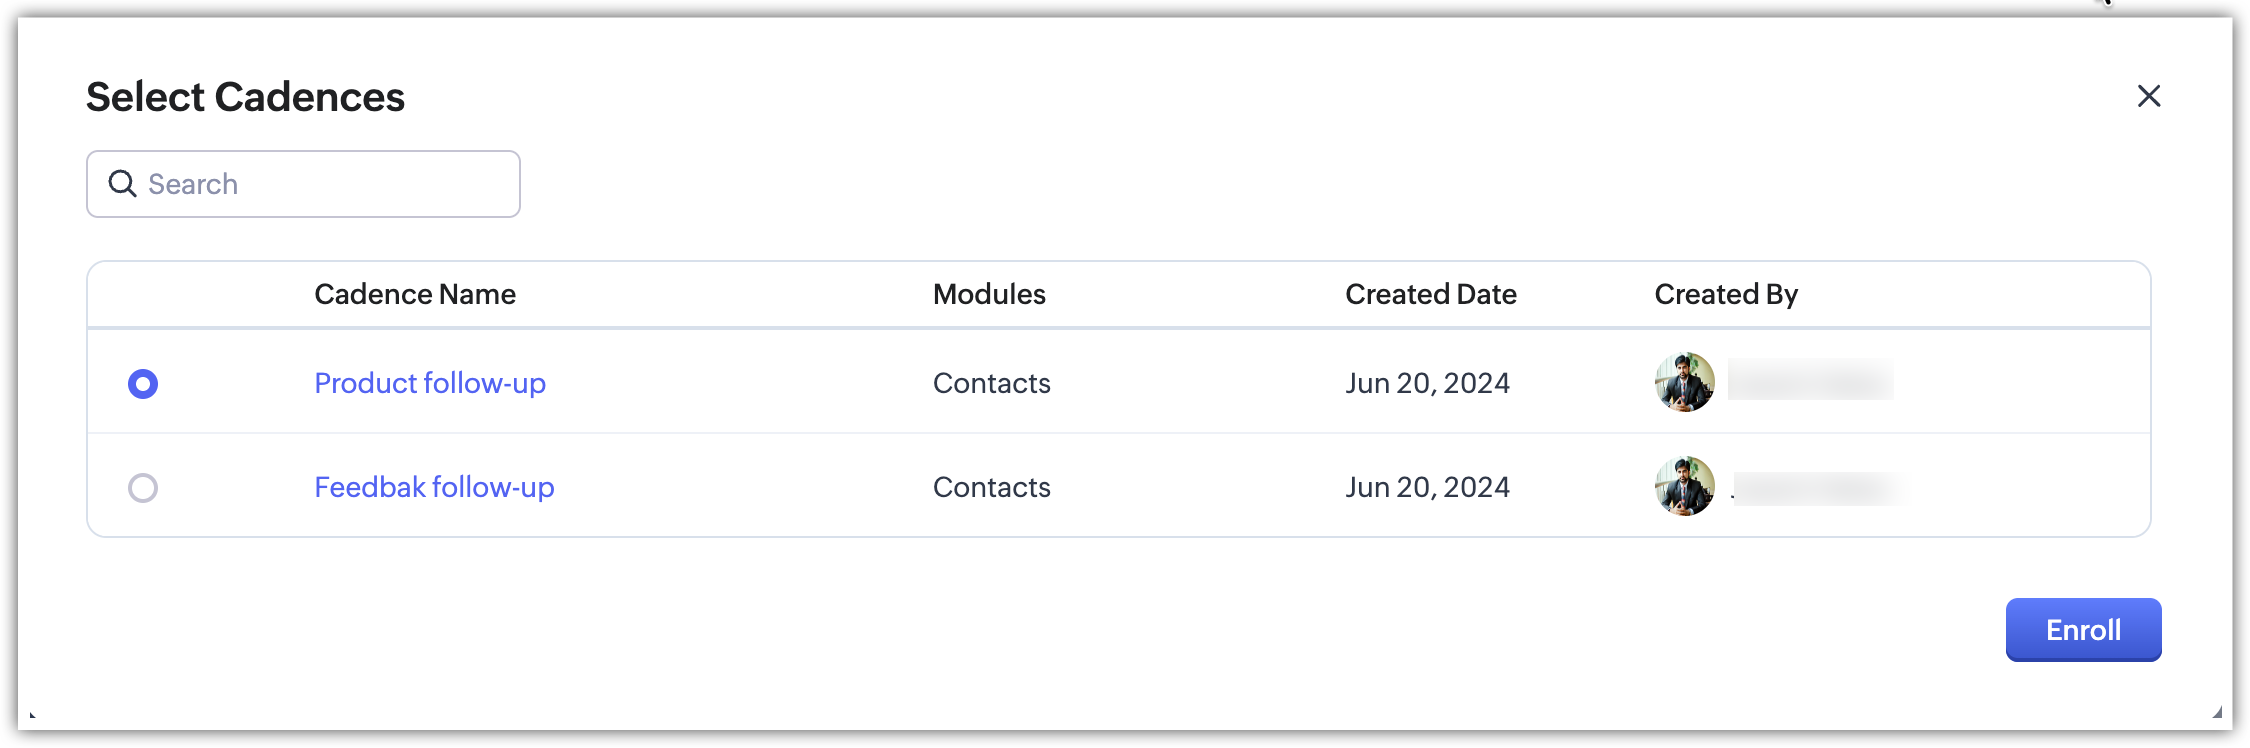
Task: Click the Cadence Name column header
Action: [x=415, y=294]
